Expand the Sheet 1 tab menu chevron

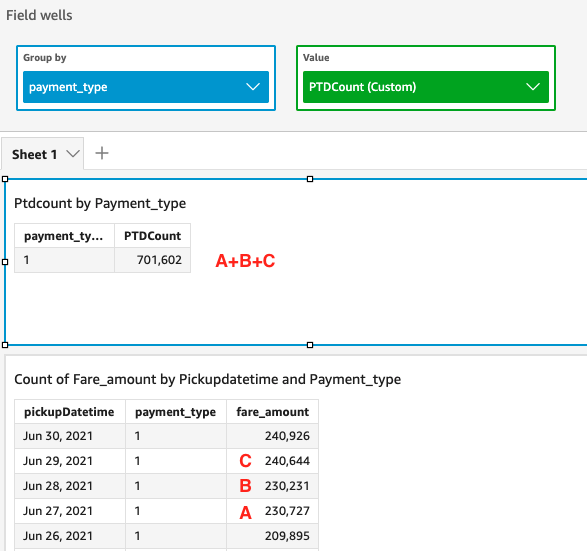pos(73,154)
